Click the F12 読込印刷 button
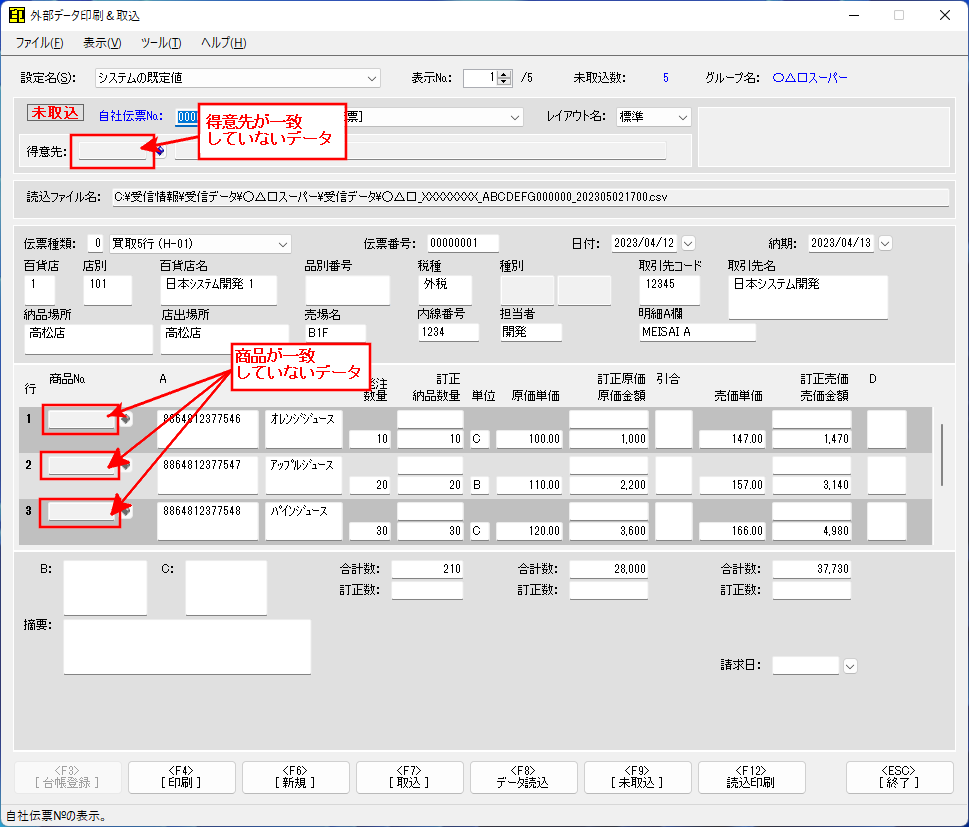969x827 pixels. pyautogui.click(x=751, y=777)
